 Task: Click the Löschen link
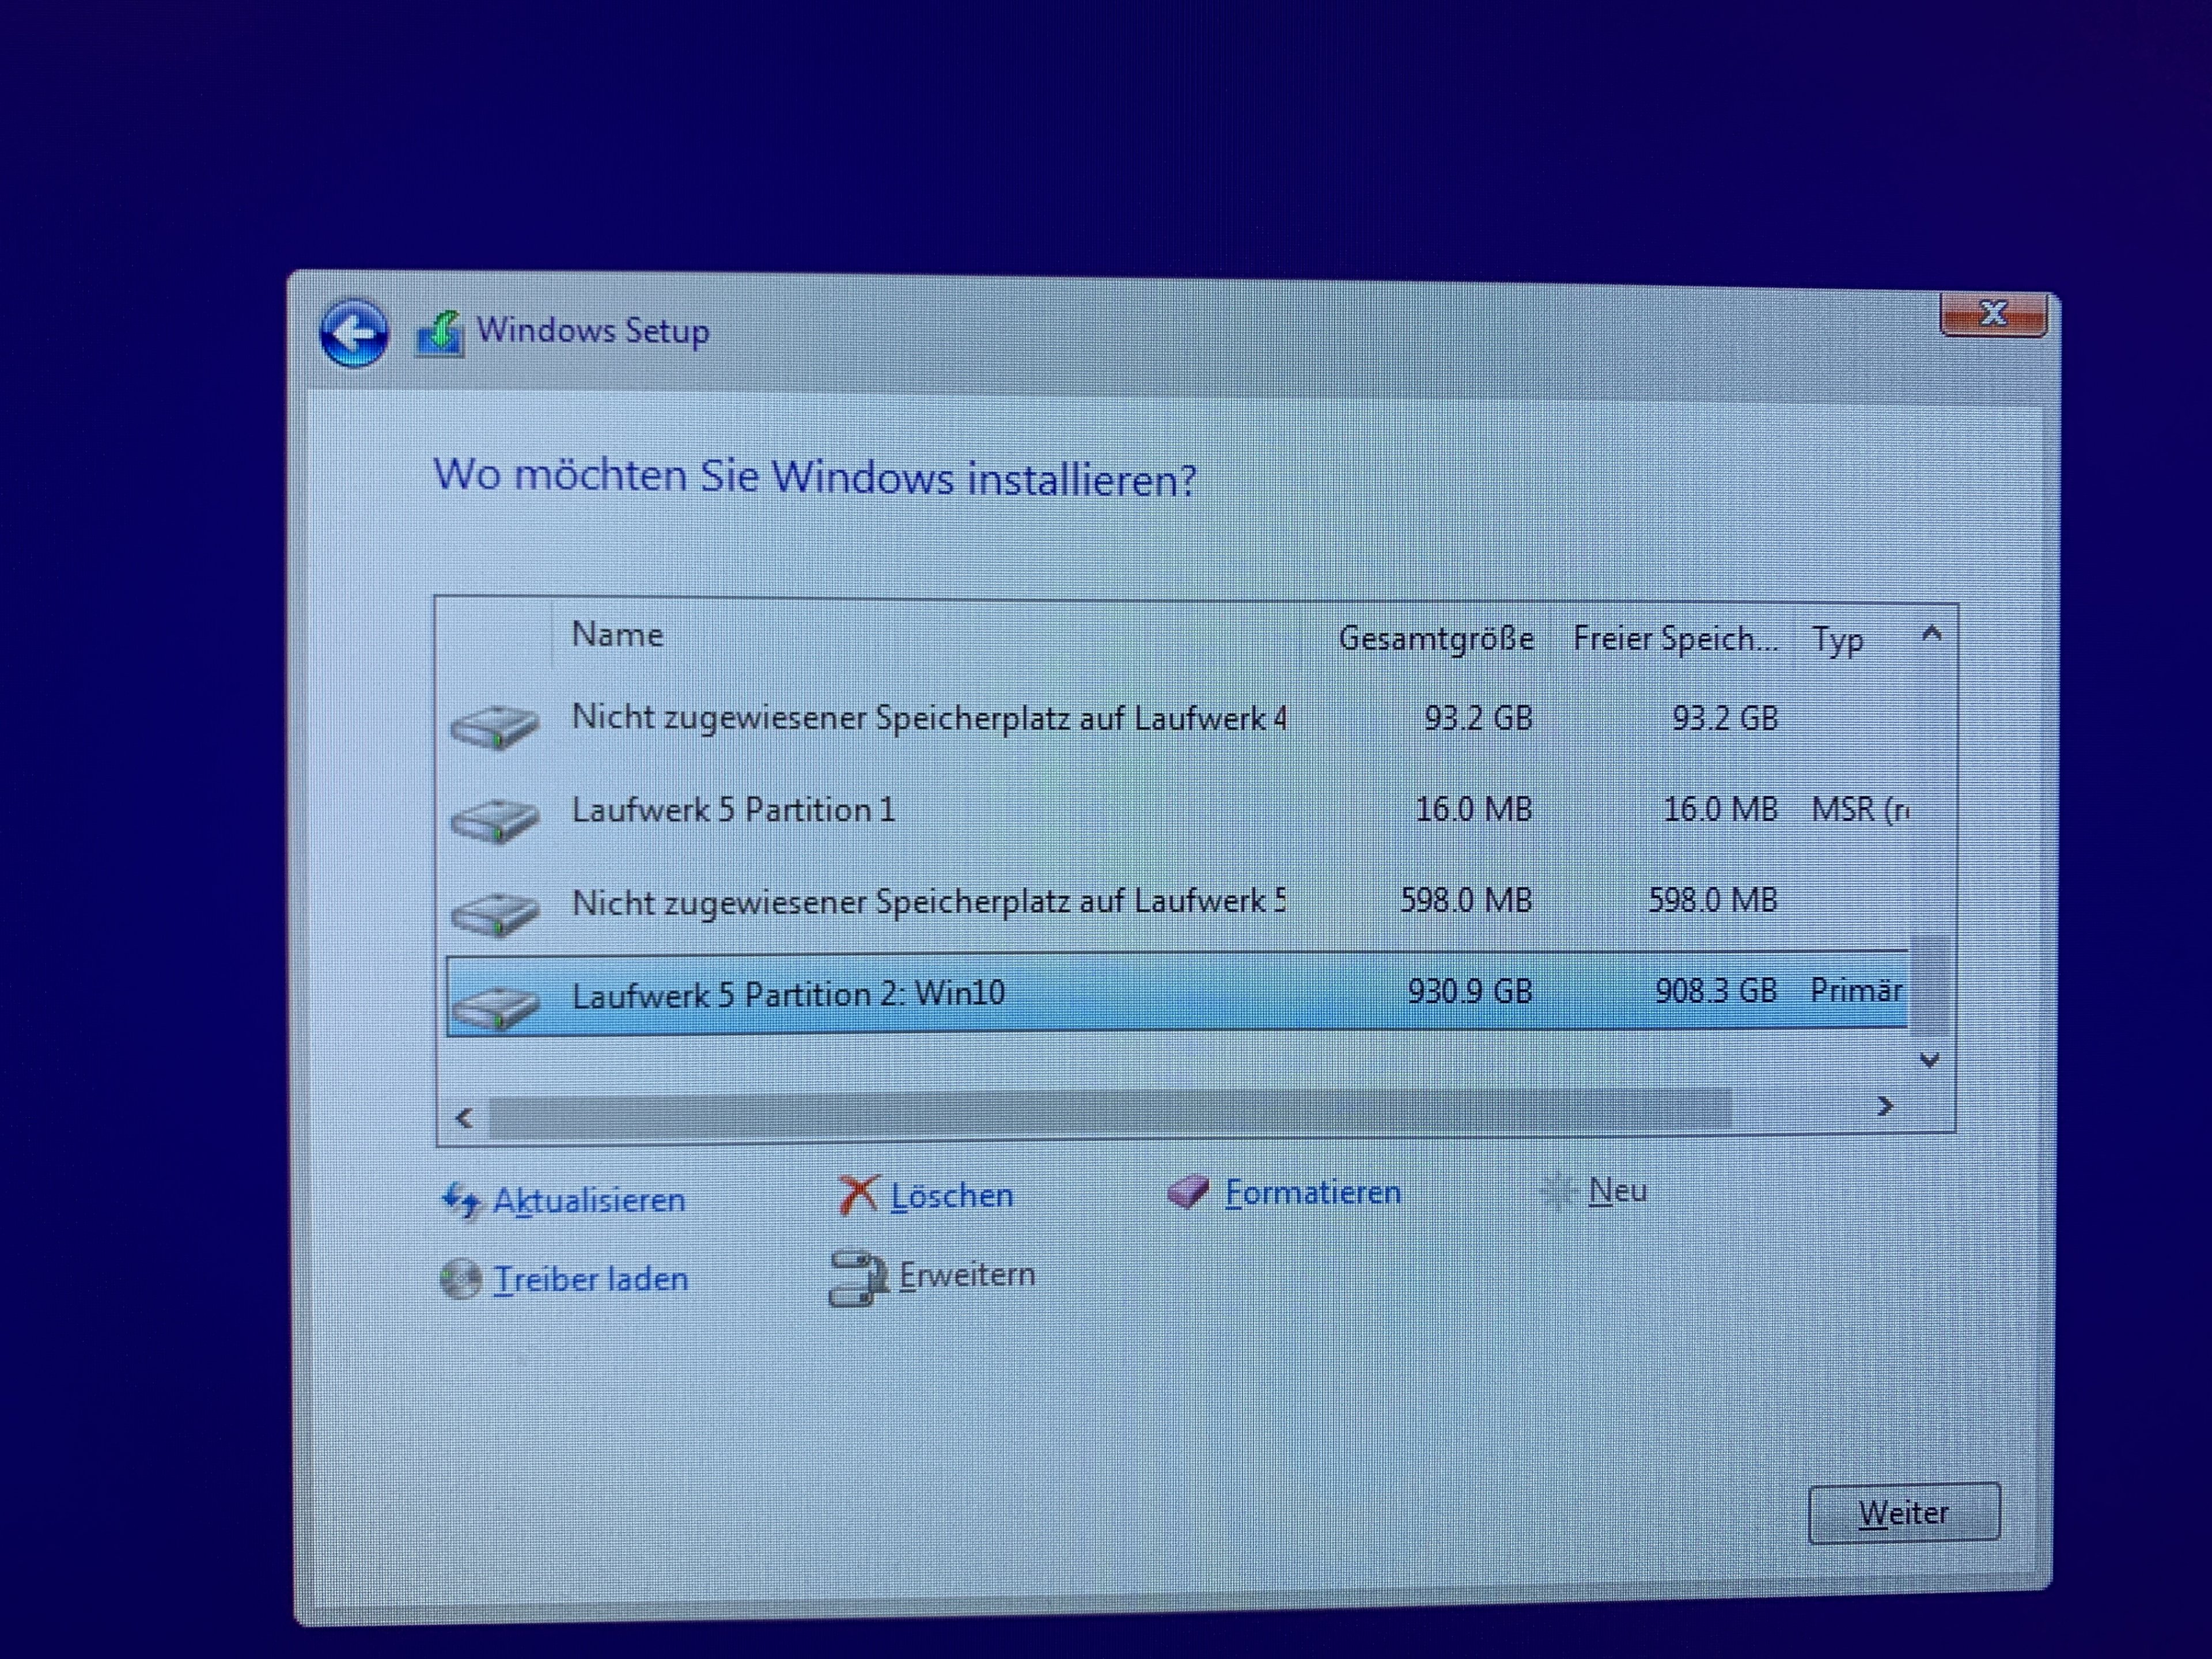(951, 1196)
